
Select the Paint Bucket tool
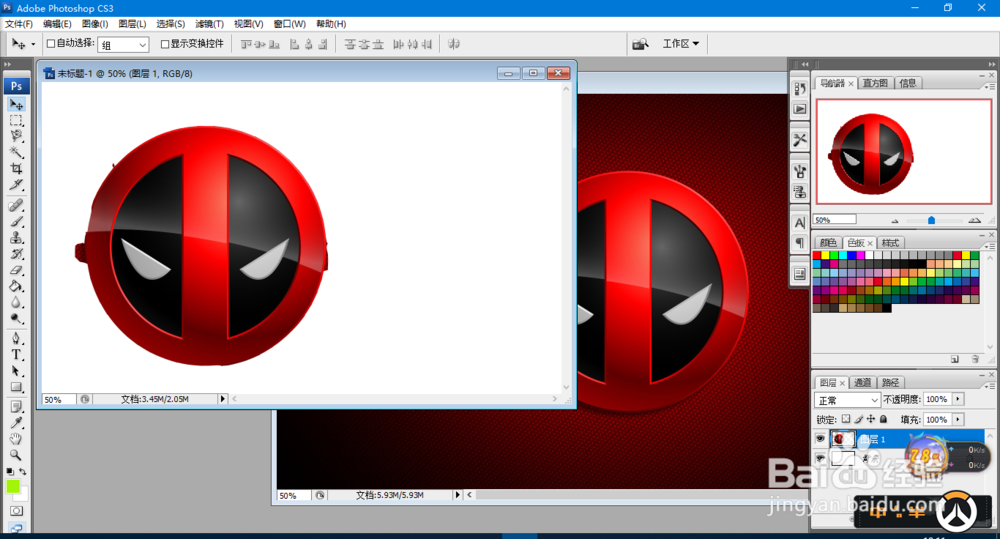17,286
